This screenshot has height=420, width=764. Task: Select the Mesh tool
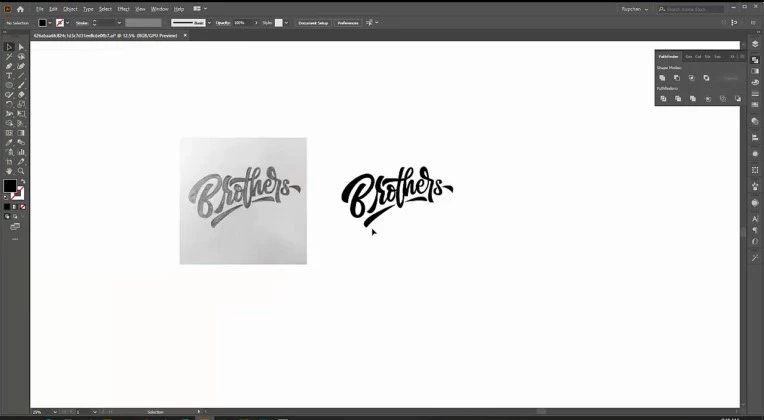(9, 133)
